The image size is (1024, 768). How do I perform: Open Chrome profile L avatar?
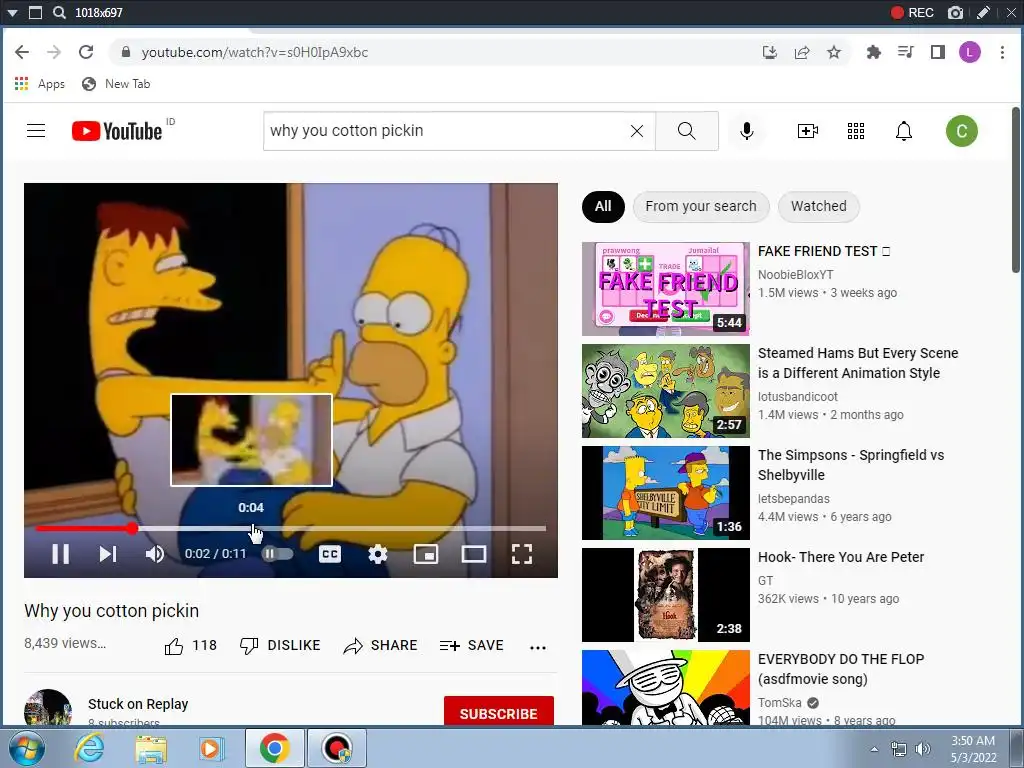[x=970, y=52]
